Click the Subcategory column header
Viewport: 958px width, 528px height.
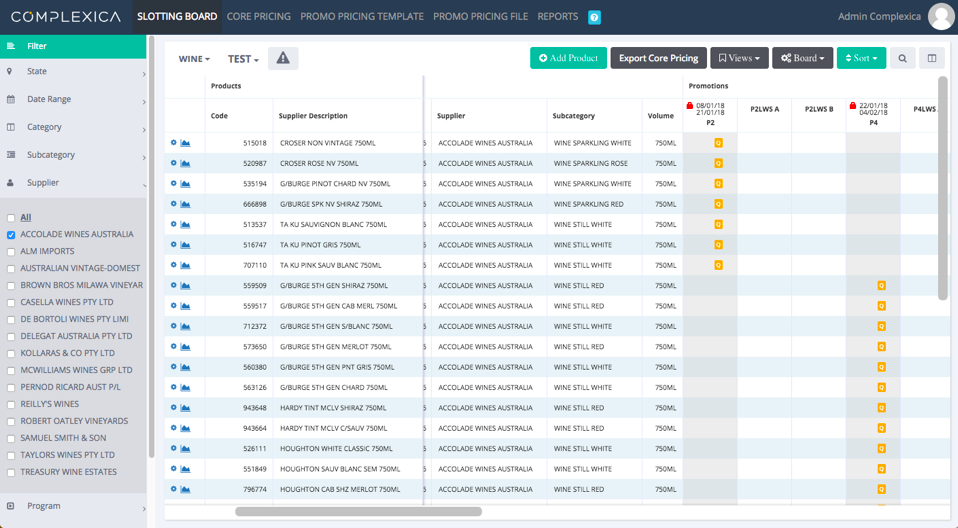coord(573,116)
